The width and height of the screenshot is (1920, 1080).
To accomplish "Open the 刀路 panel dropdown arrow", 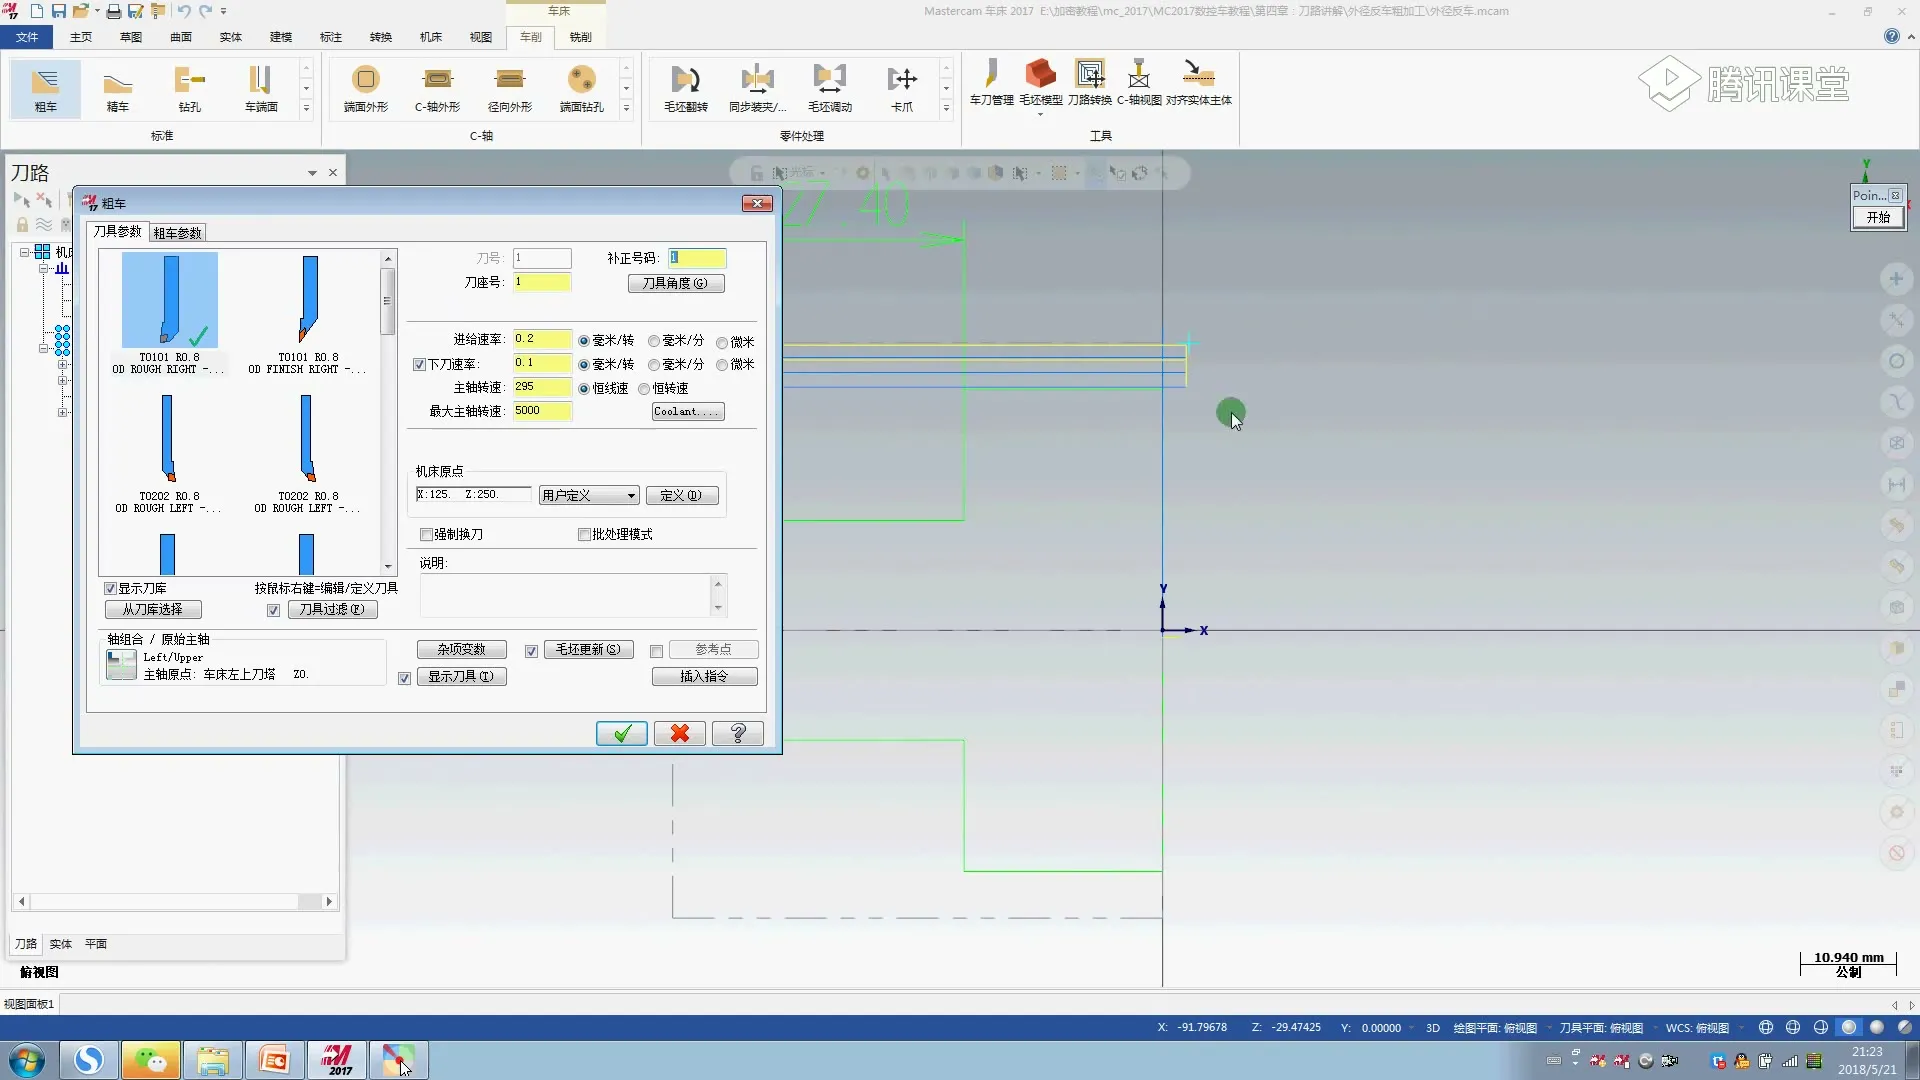I will 312,173.
